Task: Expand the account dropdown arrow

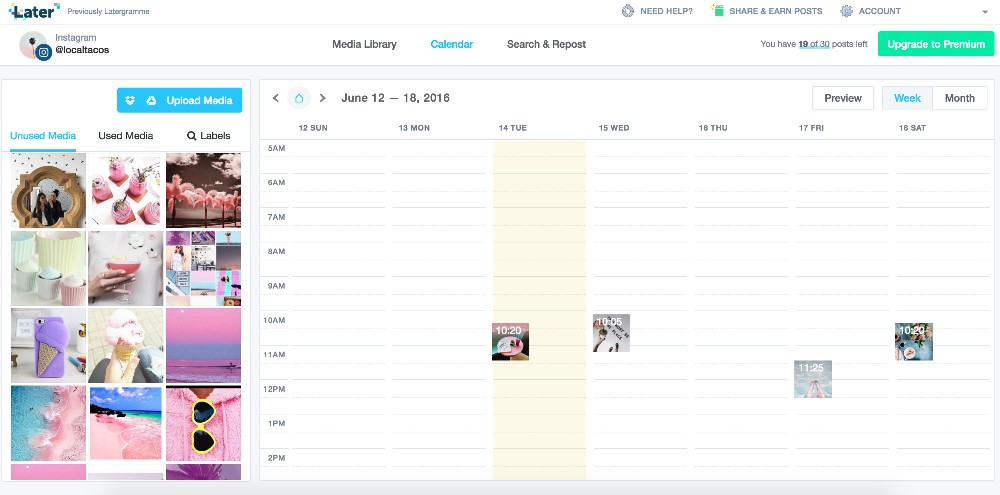Action: (985, 12)
